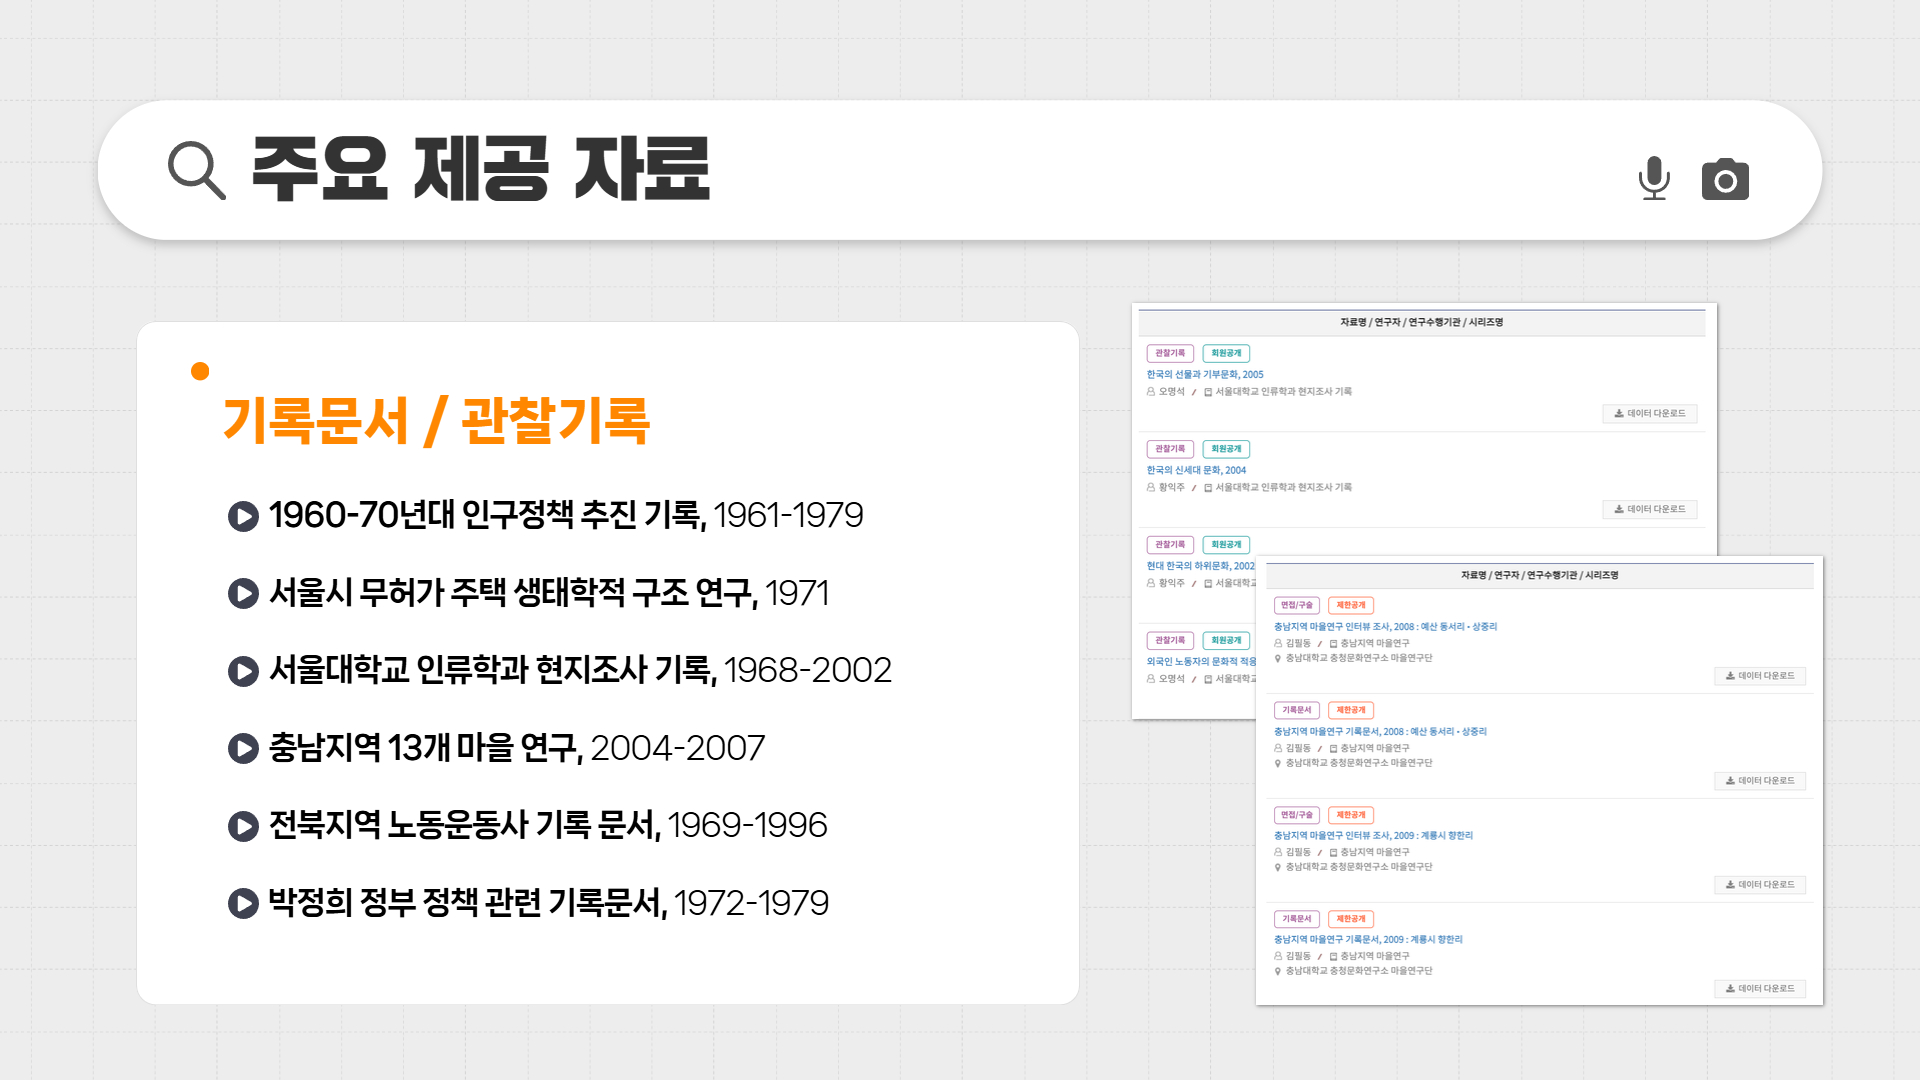Click the 기록문서 tag above 마을연구 기록문서, 2008

(1297, 710)
